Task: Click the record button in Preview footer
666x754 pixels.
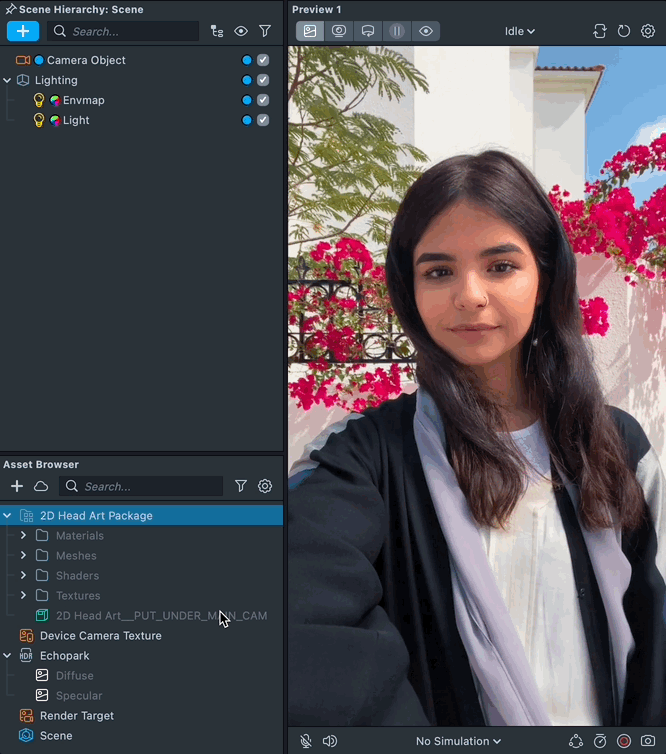Action: (624, 741)
